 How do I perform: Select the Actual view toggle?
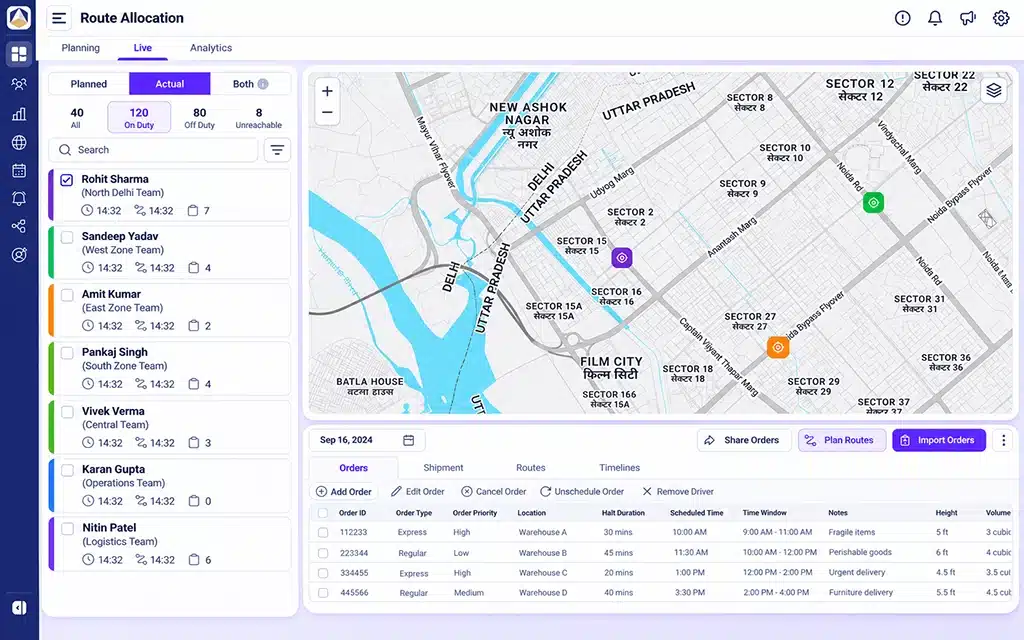[170, 84]
